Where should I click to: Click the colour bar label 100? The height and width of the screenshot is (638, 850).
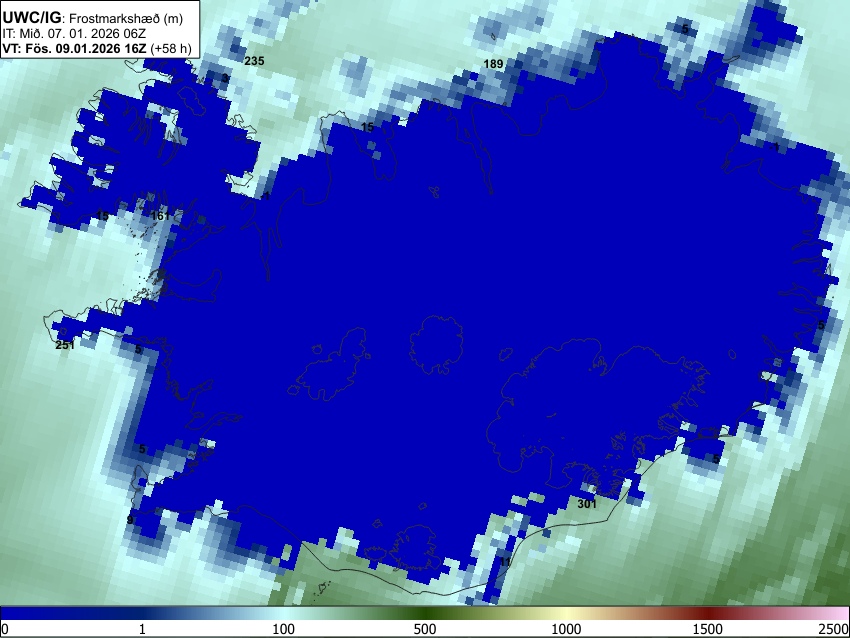click(284, 629)
